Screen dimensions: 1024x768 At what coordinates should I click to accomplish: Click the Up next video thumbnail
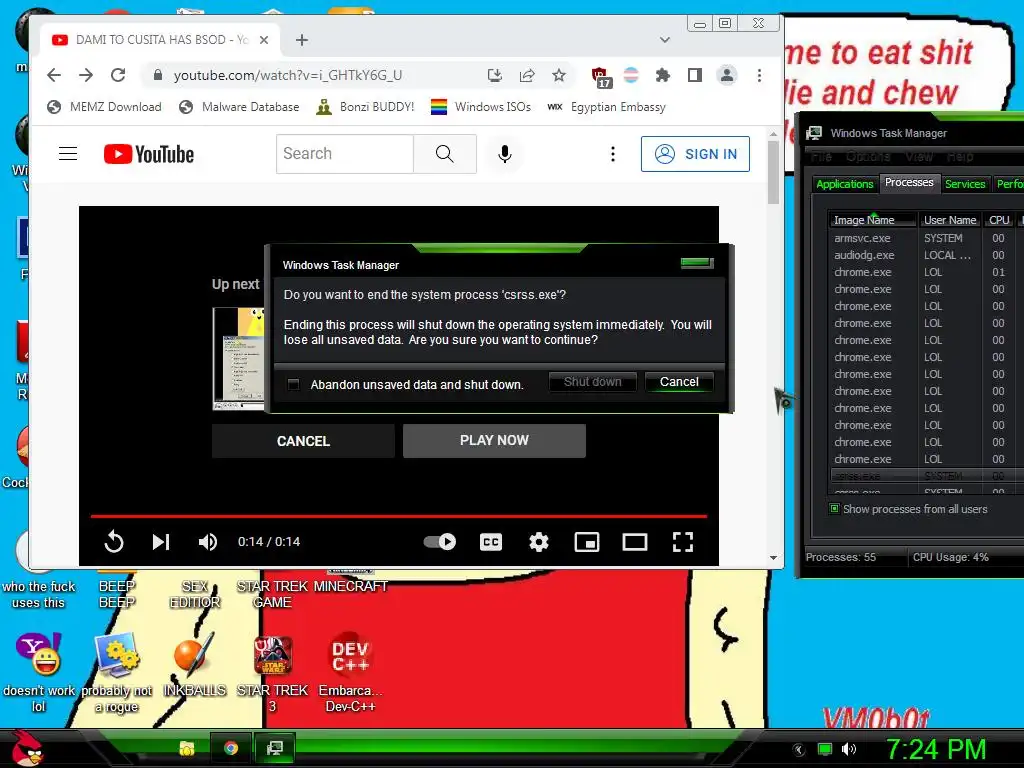tap(238, 359)
